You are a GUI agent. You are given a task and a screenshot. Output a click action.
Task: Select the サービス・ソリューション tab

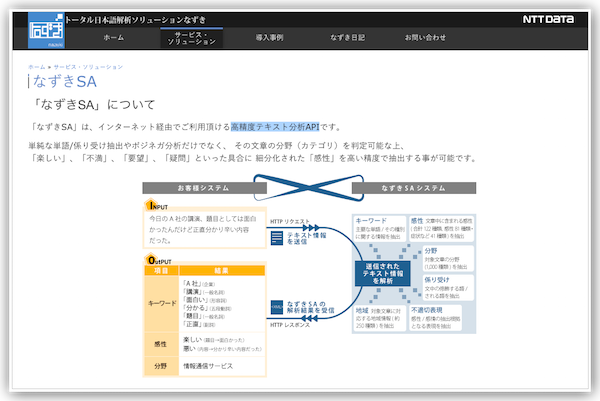click(x=192, y=38)
